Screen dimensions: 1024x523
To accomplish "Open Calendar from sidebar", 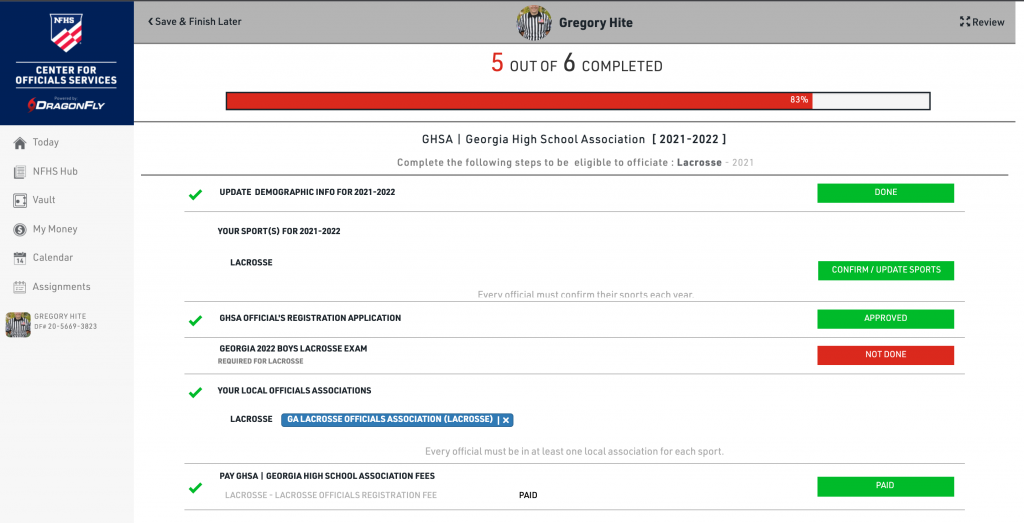I will point(53,257).
